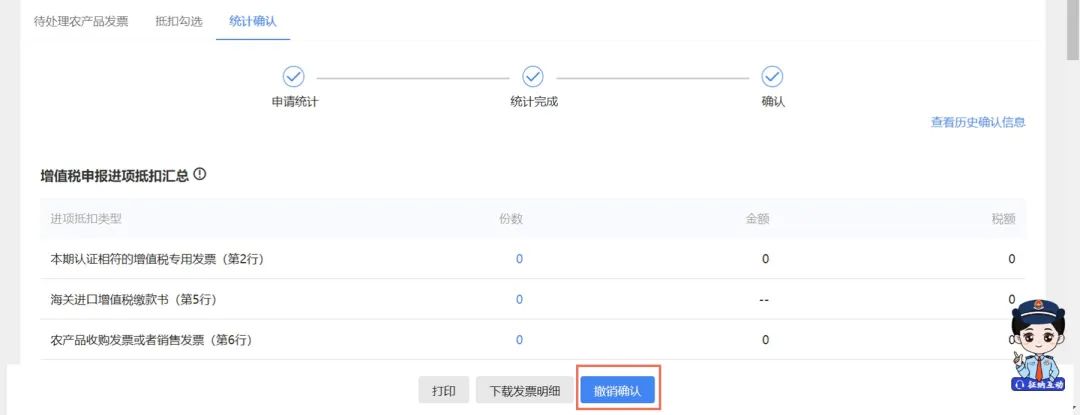Viewport: 1080px width, 415px height.
Task: Click the 下载发票明细 button
Action: click(x=524, y=391)
